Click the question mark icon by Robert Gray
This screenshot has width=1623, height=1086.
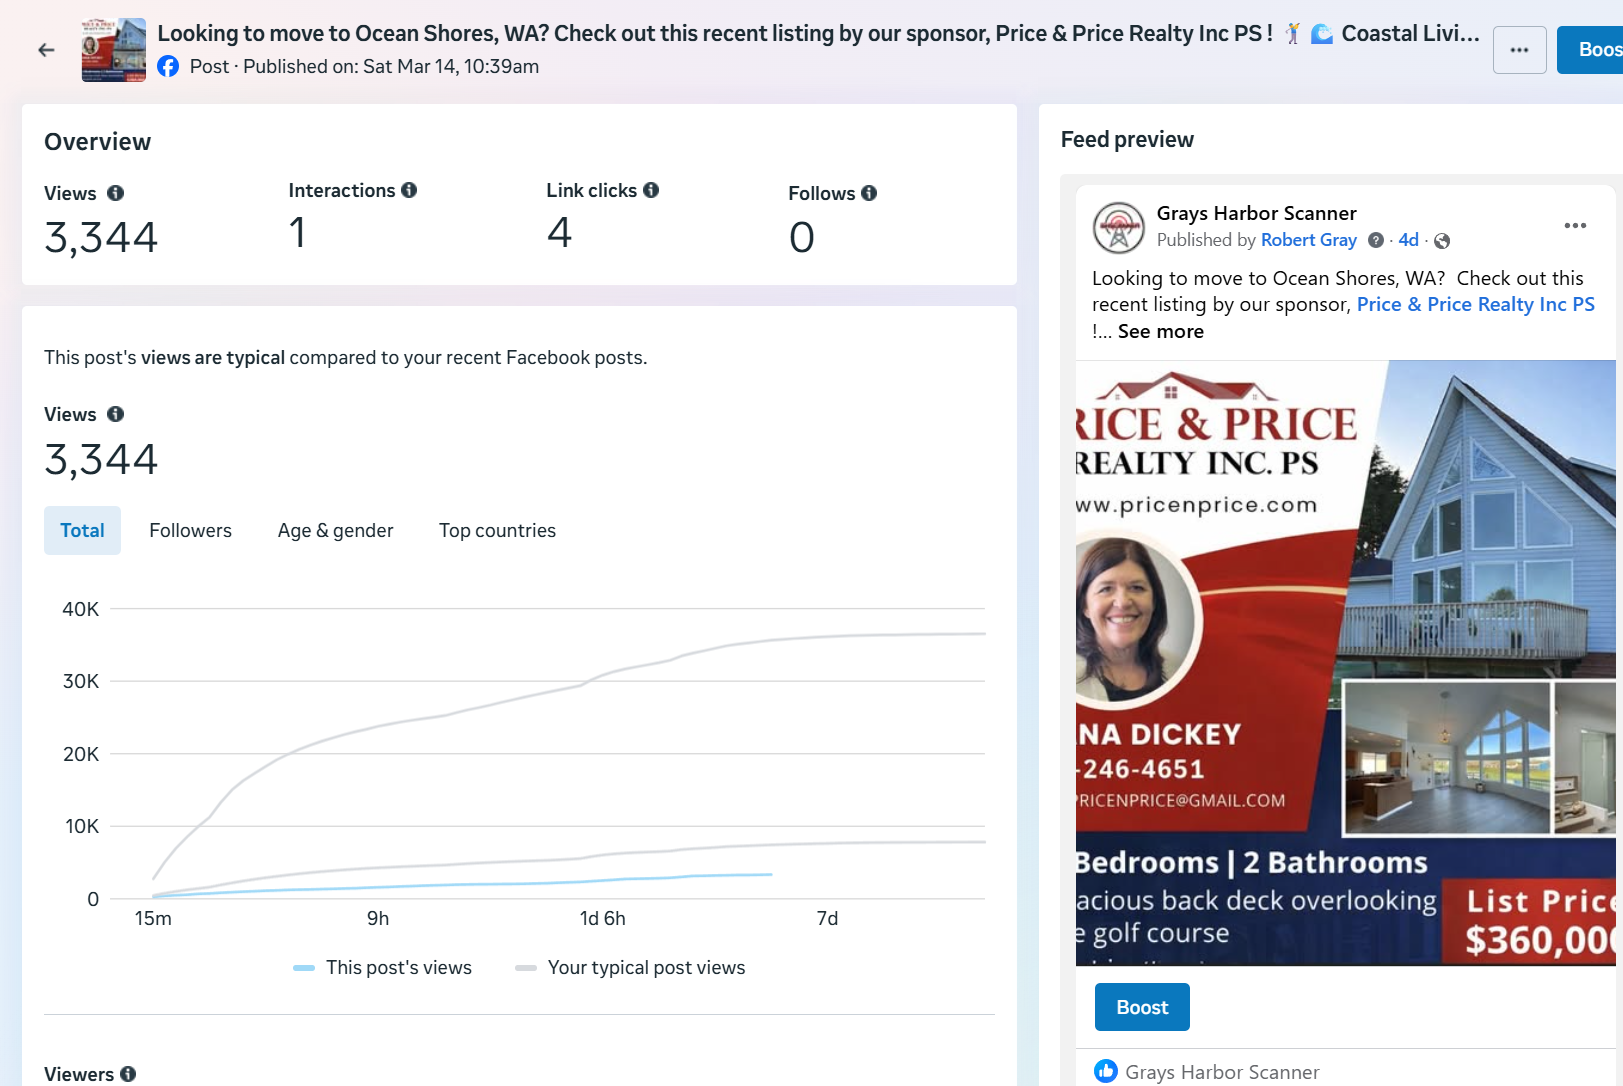click(1376, 240)
